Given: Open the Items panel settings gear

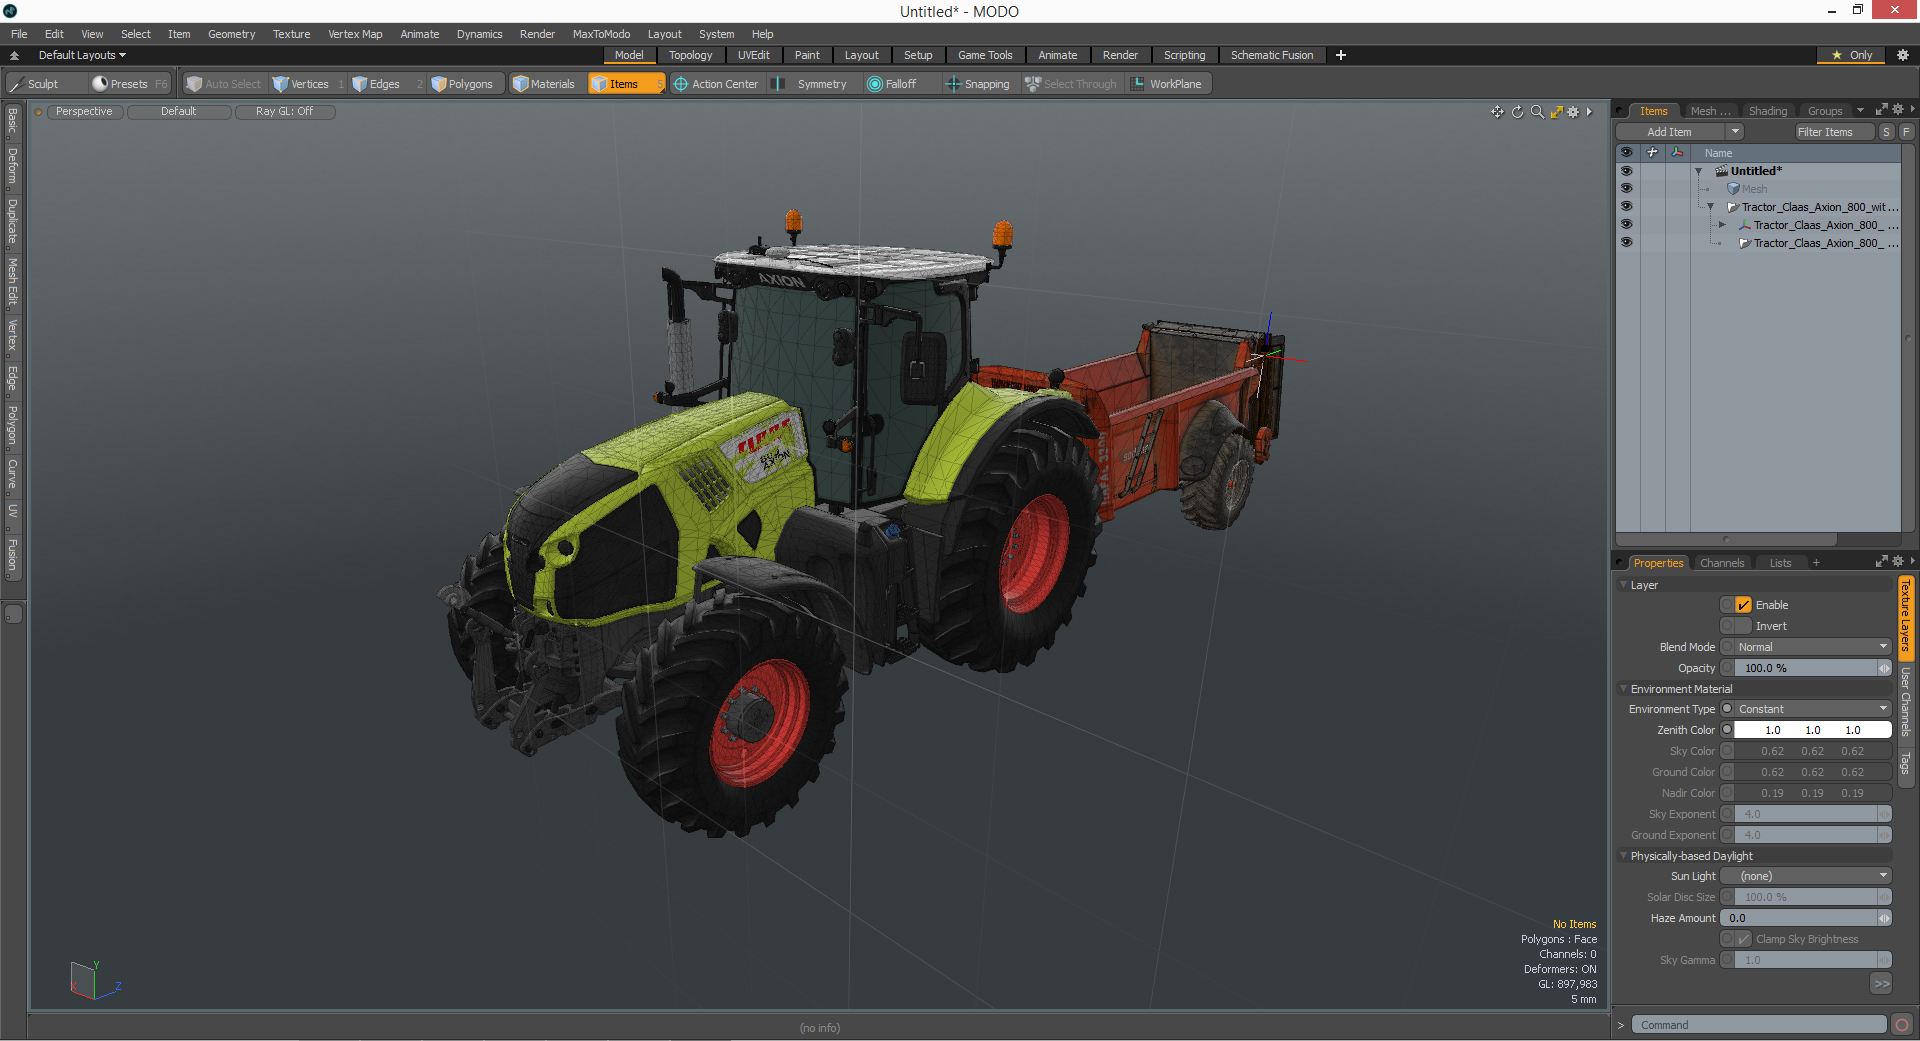Looking at the screenshot, I should [1898, 110].
